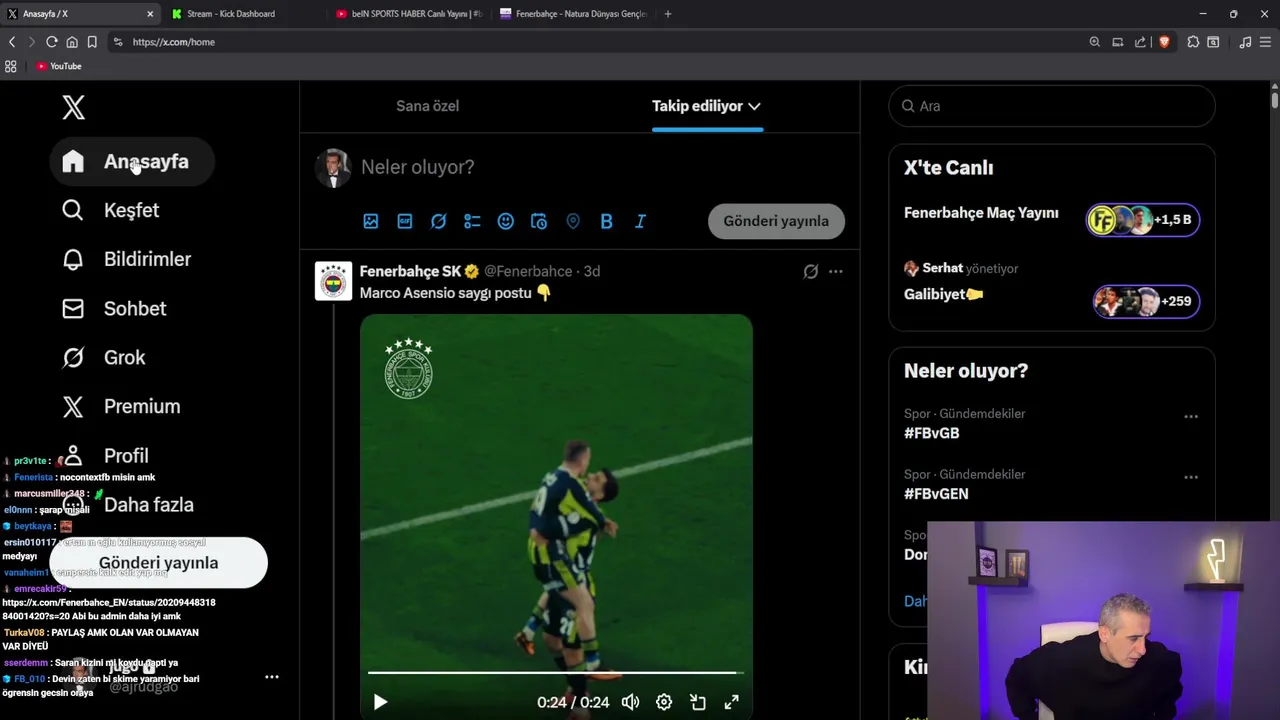Open Profil page
The height and width of the screenshot is (720, 1280).
pyautogui.click(x=105, y=455)
